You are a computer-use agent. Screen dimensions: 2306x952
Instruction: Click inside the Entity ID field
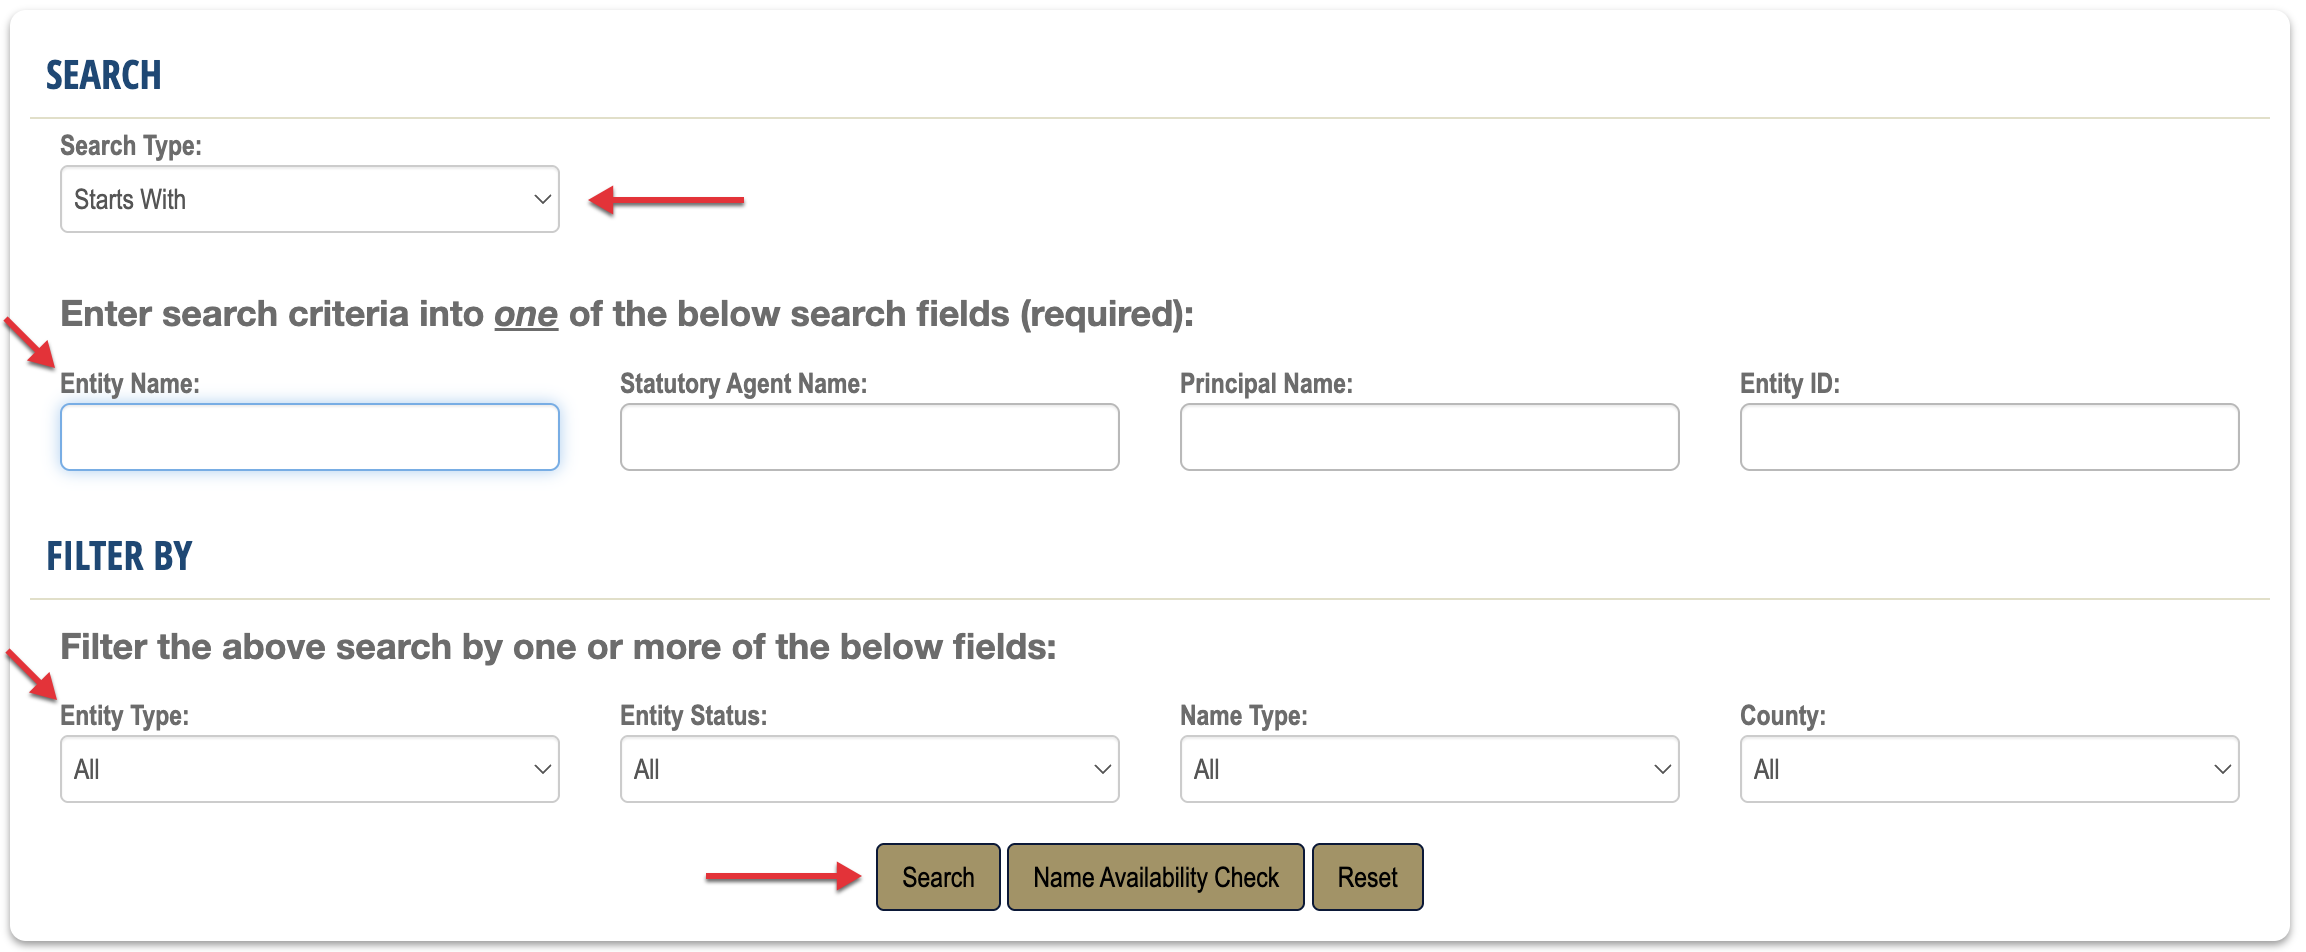(x=1989, y=437)
